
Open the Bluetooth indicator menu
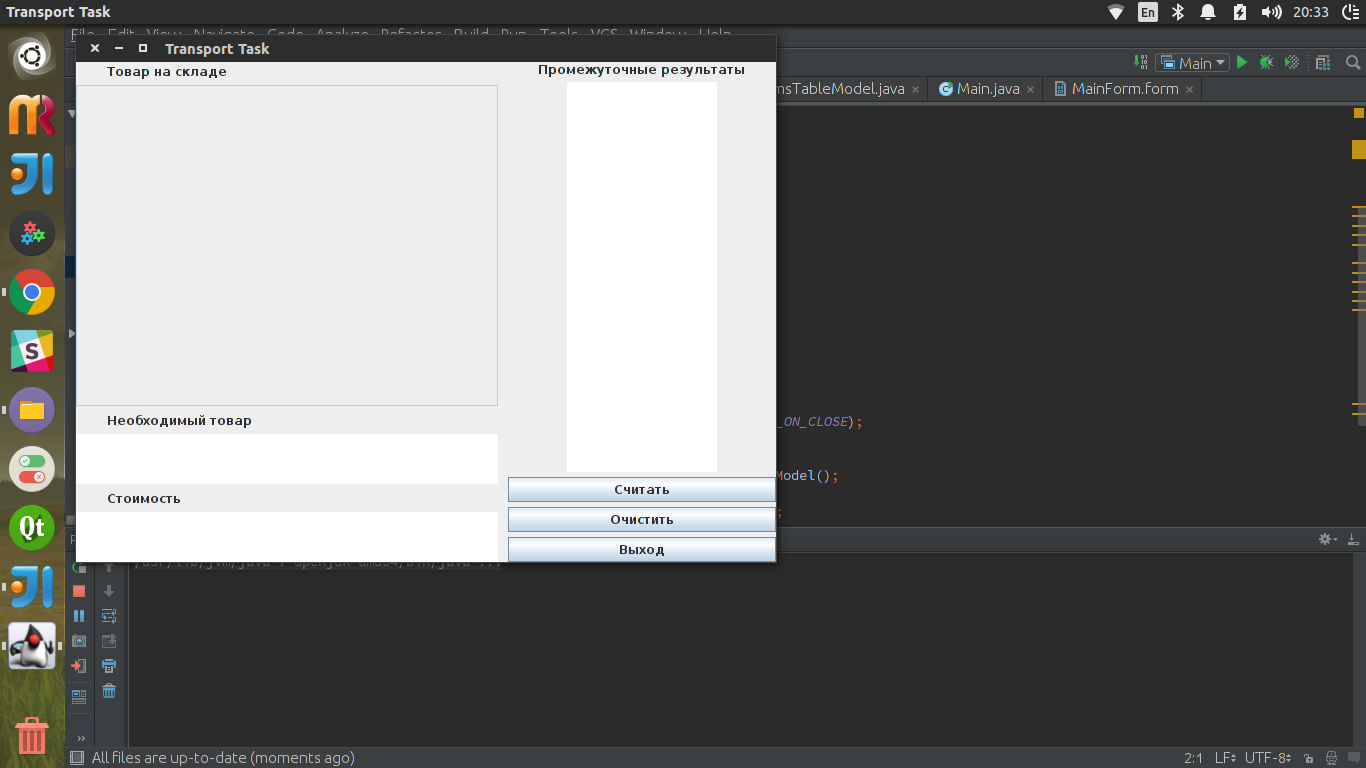point(1178,12)
